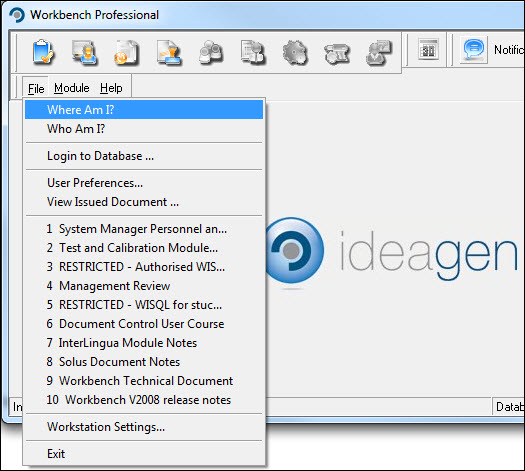
Task: Select Exit at the menu bottom
Action: point(144,454)
